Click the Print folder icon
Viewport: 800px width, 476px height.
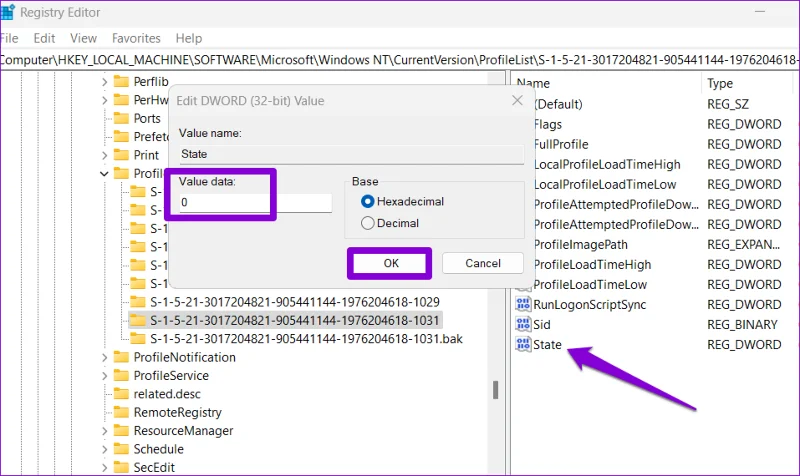pyautogui.click(x=121, y=155)
